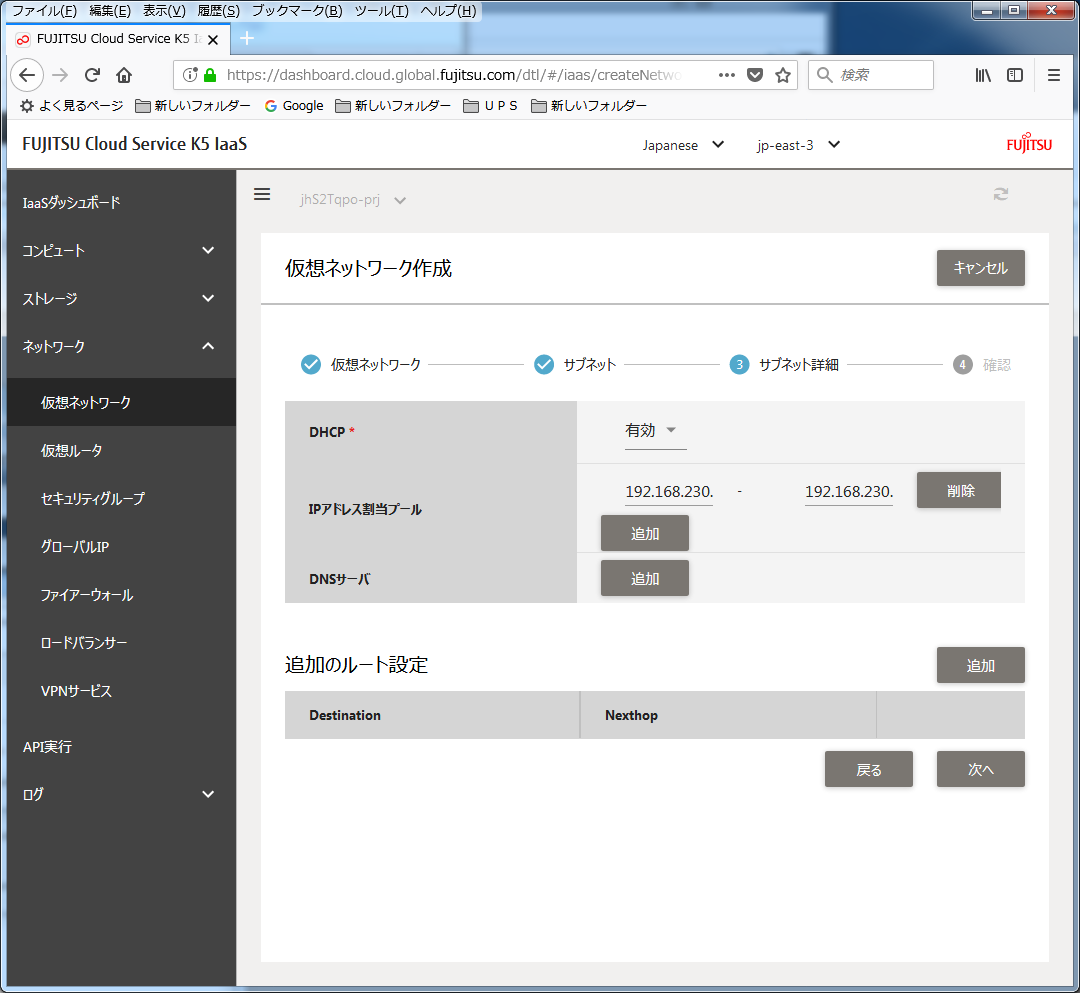This screenshot has width=1080, height=993.
Task: Select 仮想ルータ in sidebar
Action: [121, 450]
